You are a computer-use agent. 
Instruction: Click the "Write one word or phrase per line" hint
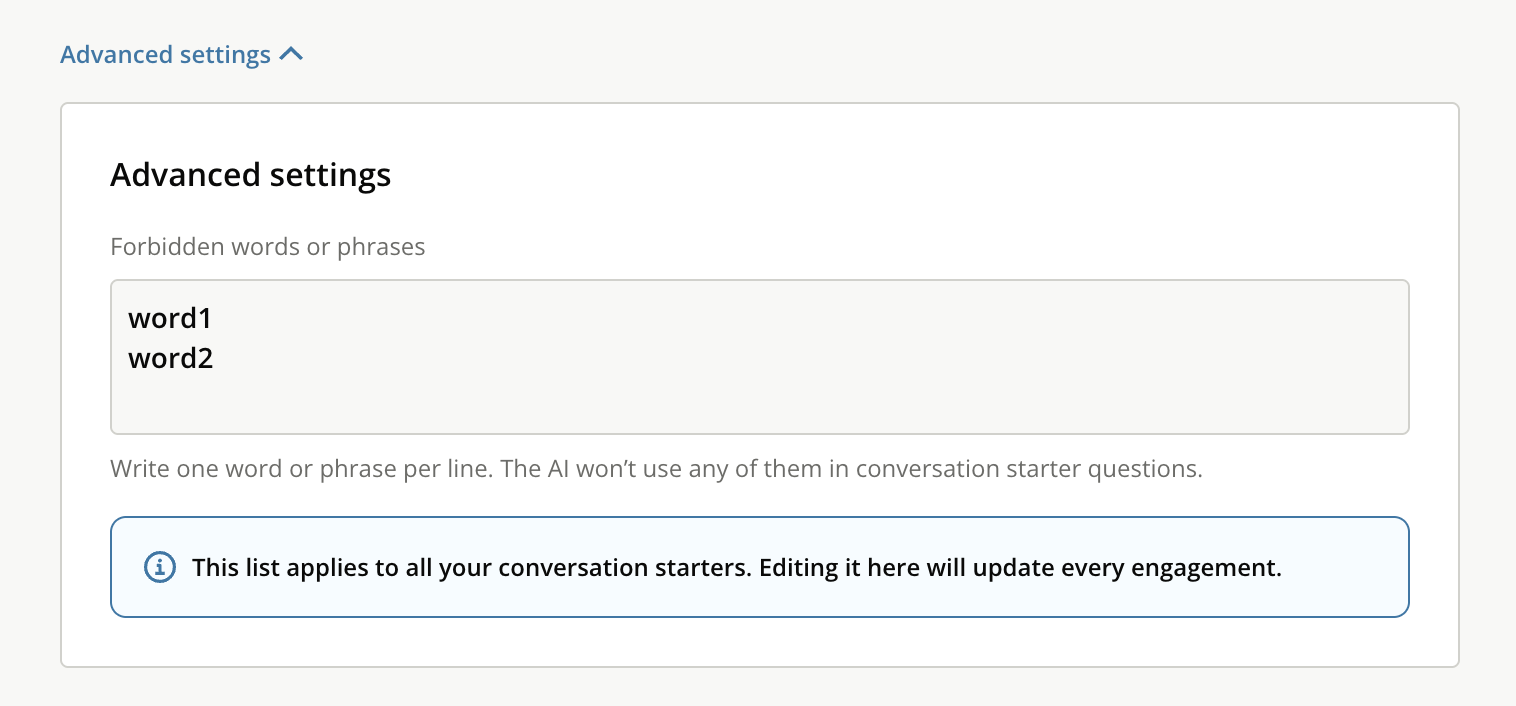(x=300, y=469)
